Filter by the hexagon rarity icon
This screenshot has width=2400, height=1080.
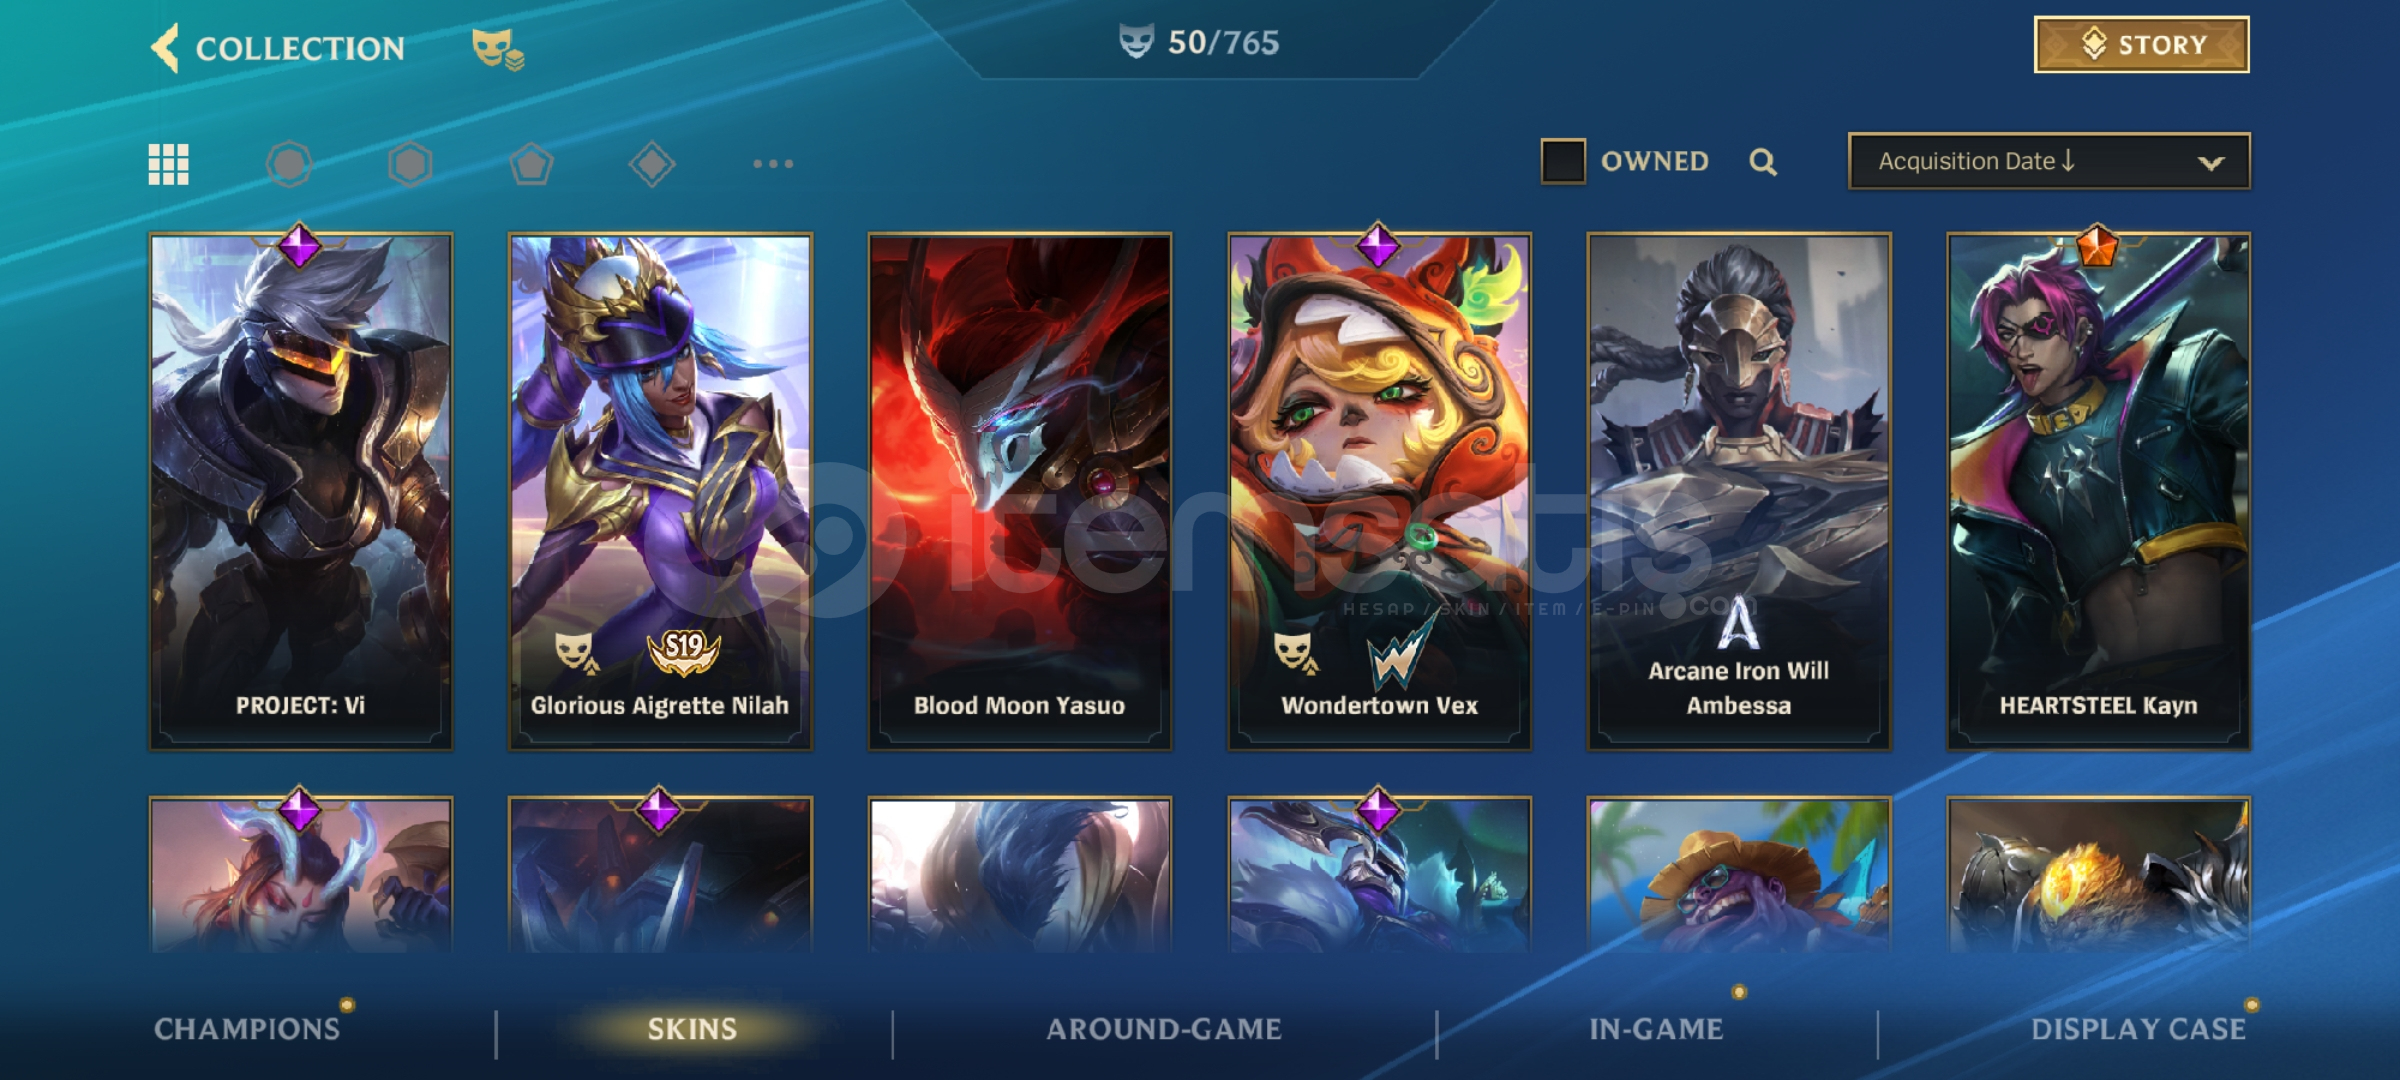[410, 164]
